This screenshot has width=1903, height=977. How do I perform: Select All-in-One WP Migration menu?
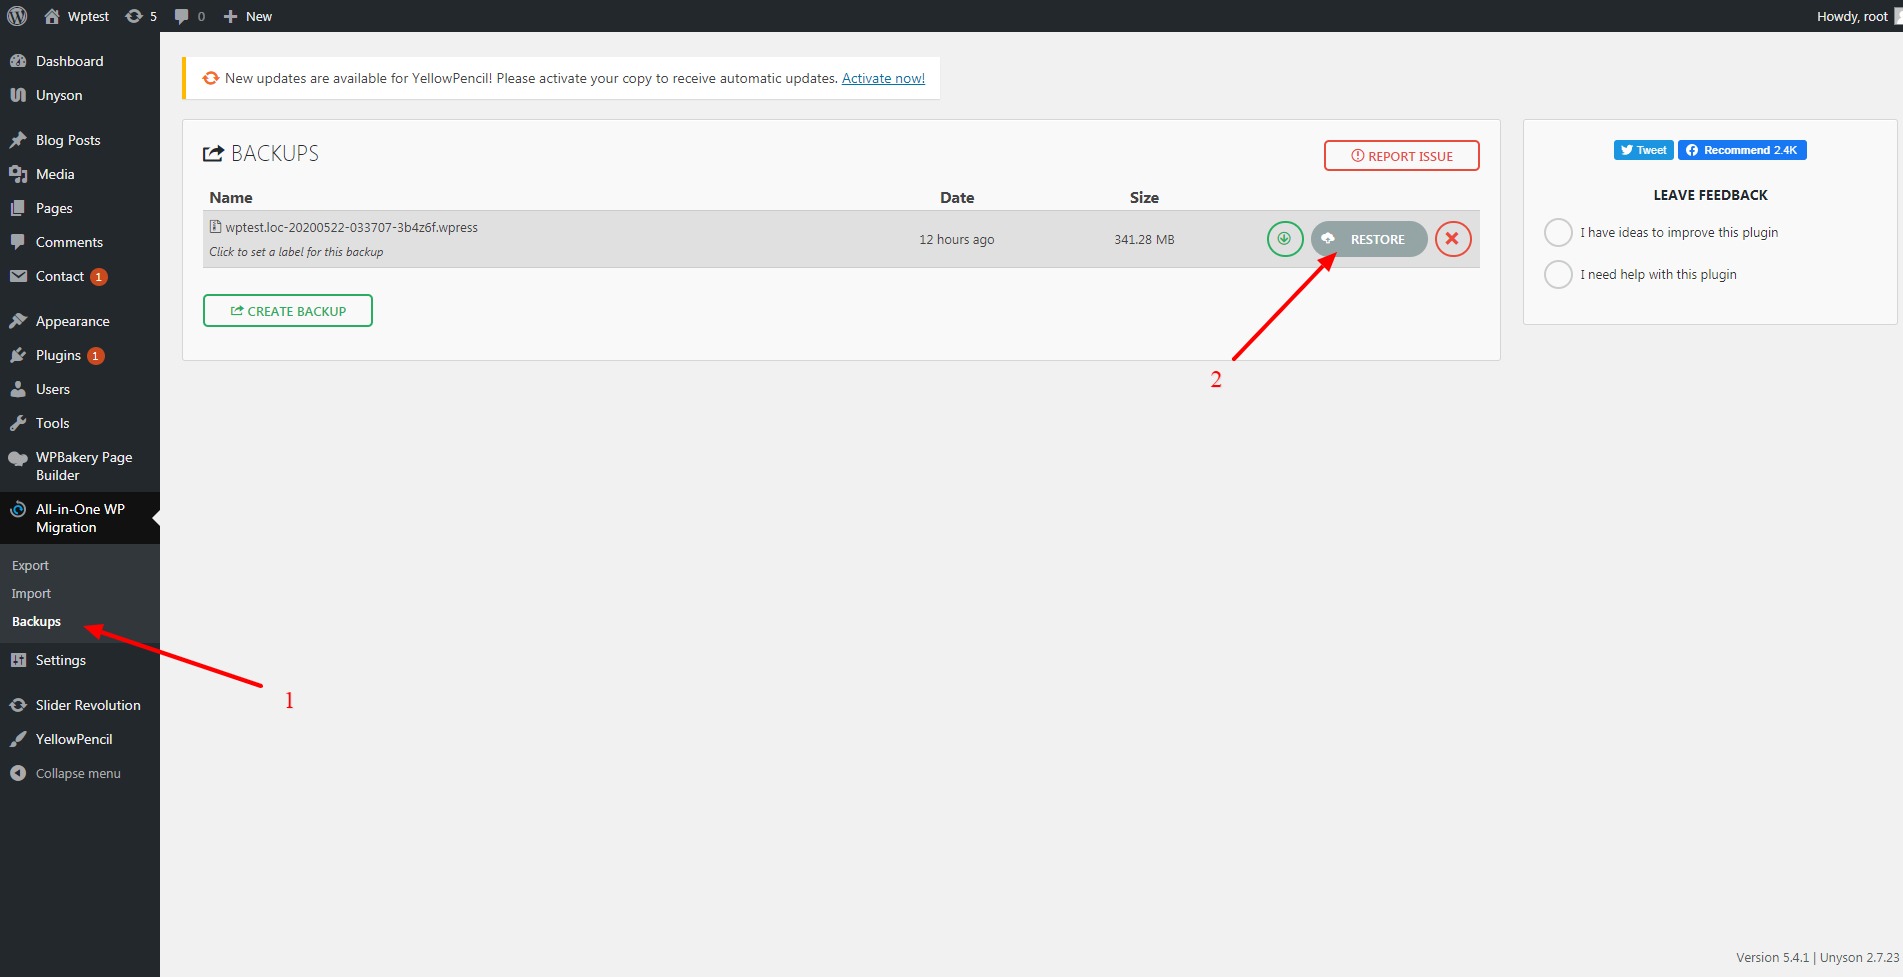80,518
